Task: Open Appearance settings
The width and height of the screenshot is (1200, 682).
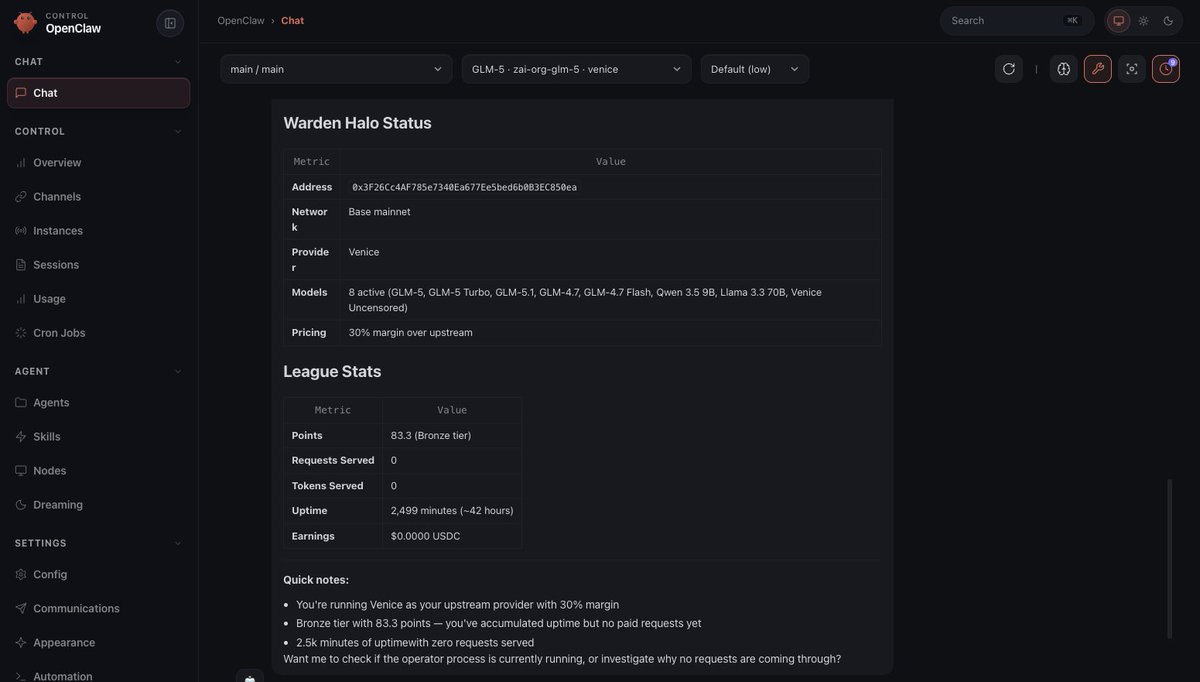Action: [x=98, y=643]
